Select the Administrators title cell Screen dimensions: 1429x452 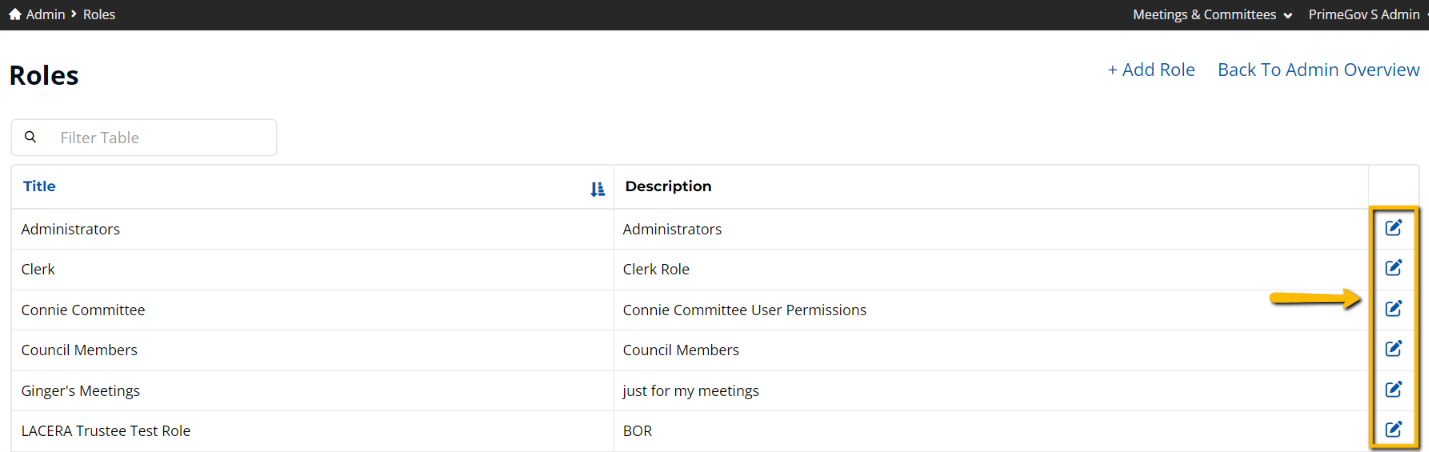313,229
